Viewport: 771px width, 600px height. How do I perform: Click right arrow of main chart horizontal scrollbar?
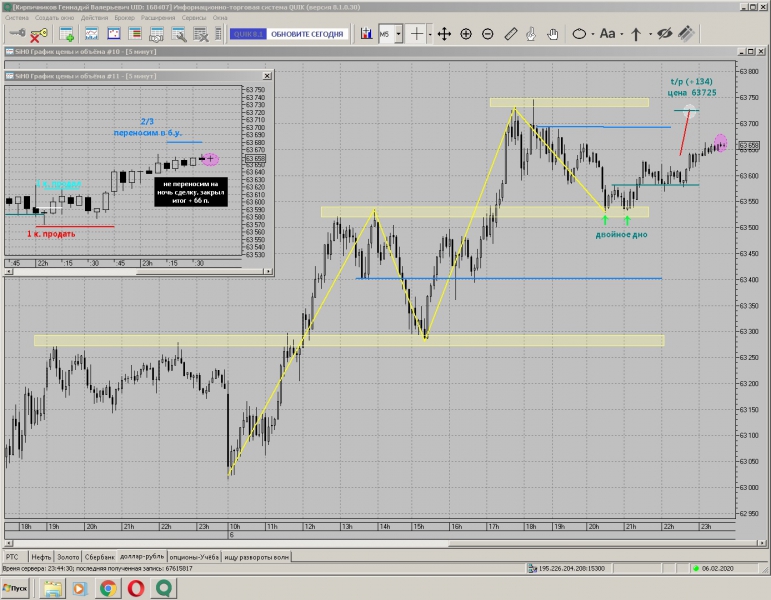pyautogui.click(x=762, y=543)
